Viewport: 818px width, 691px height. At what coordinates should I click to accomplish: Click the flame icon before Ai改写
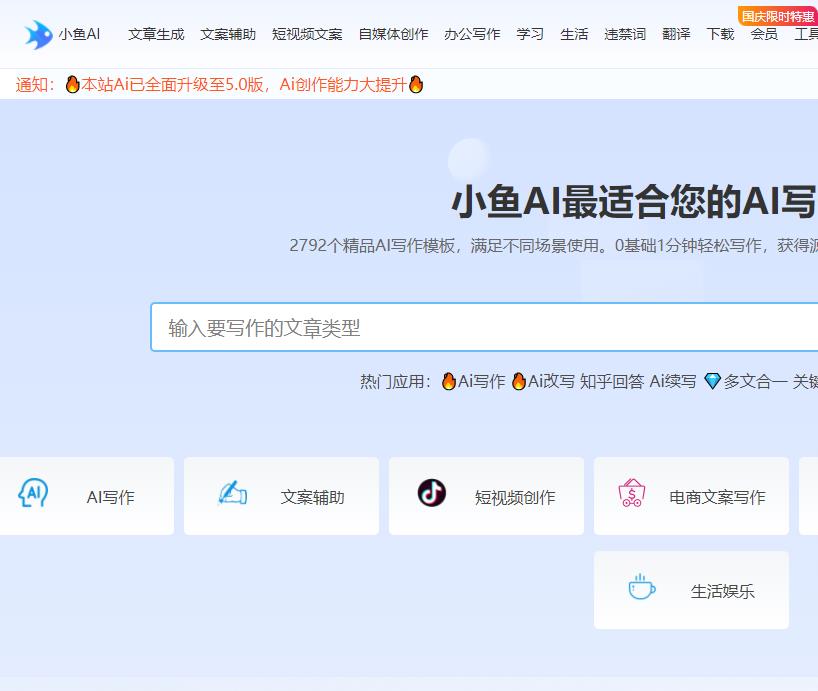coord(519,381)
